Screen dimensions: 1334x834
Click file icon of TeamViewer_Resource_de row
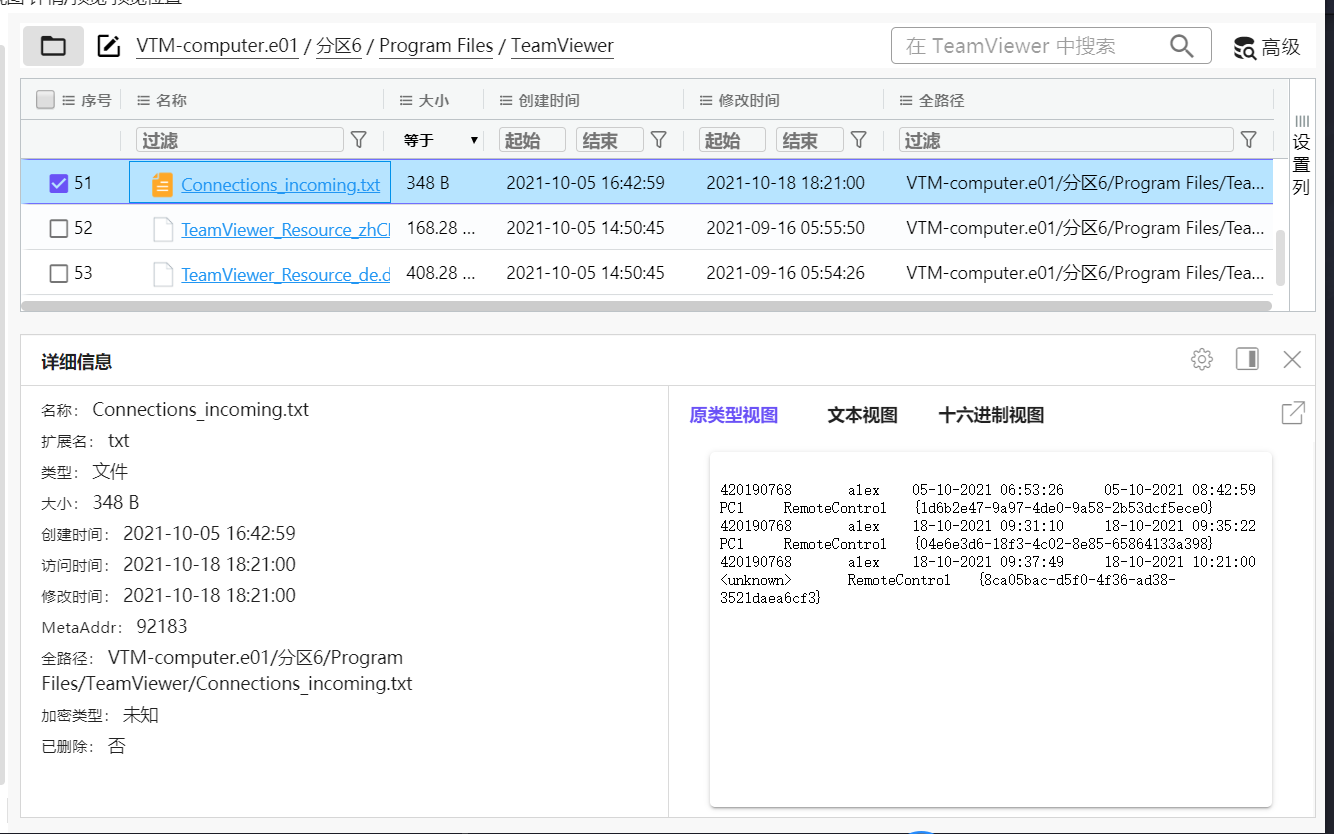tap(162, 274)
